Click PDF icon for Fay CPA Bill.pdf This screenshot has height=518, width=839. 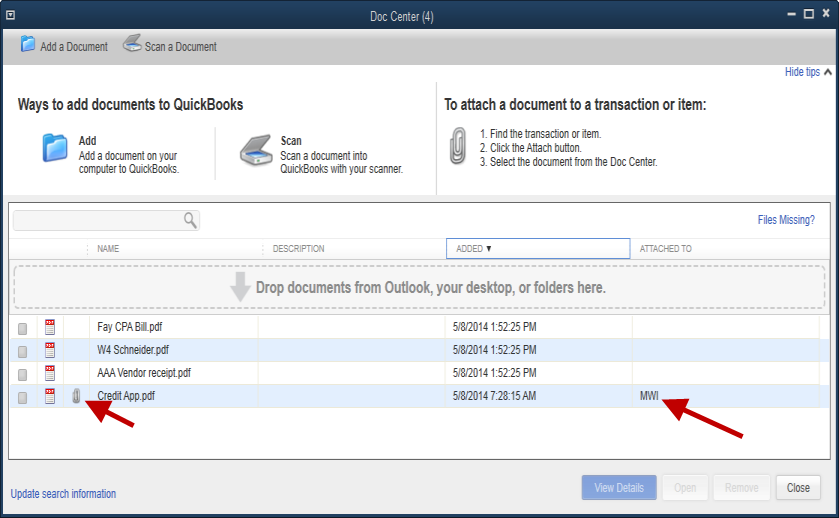[50, 327]
